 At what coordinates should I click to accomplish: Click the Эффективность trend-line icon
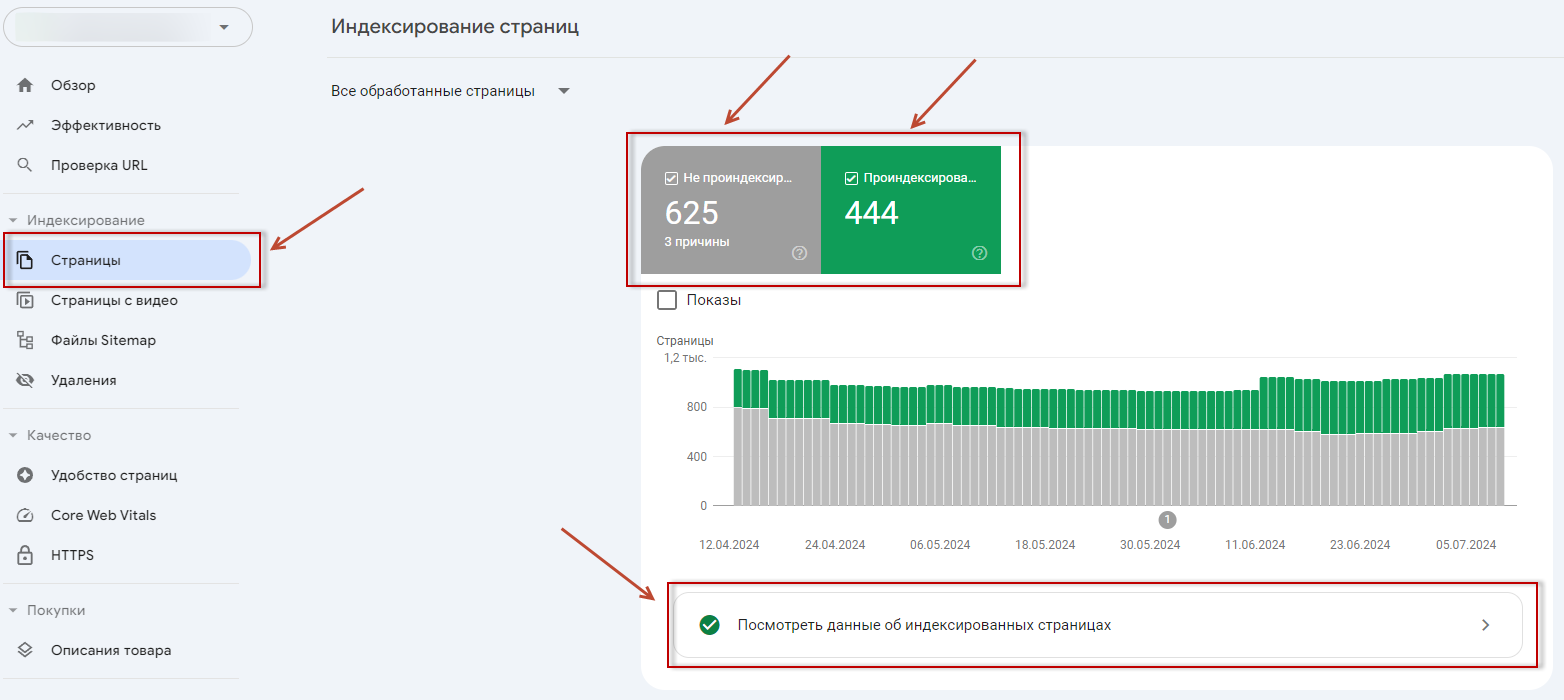[x=26, y=125]
